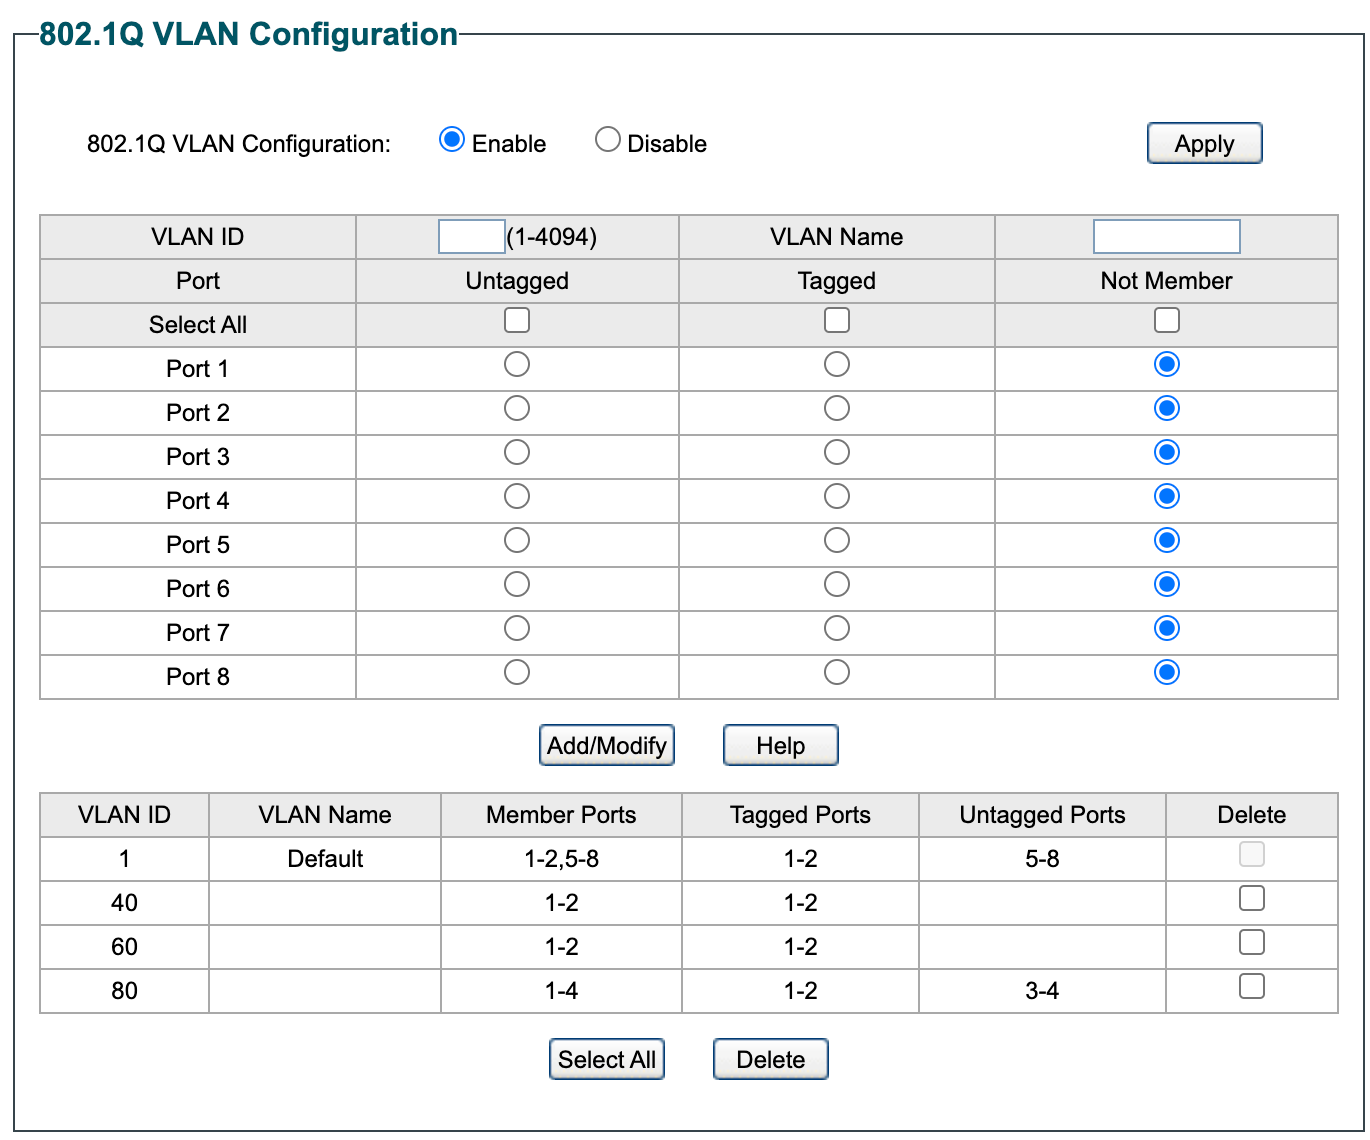The height and width of the screenshot is (1140, 1370).
Task: Click the Apply button
Action: (1204, 143)
